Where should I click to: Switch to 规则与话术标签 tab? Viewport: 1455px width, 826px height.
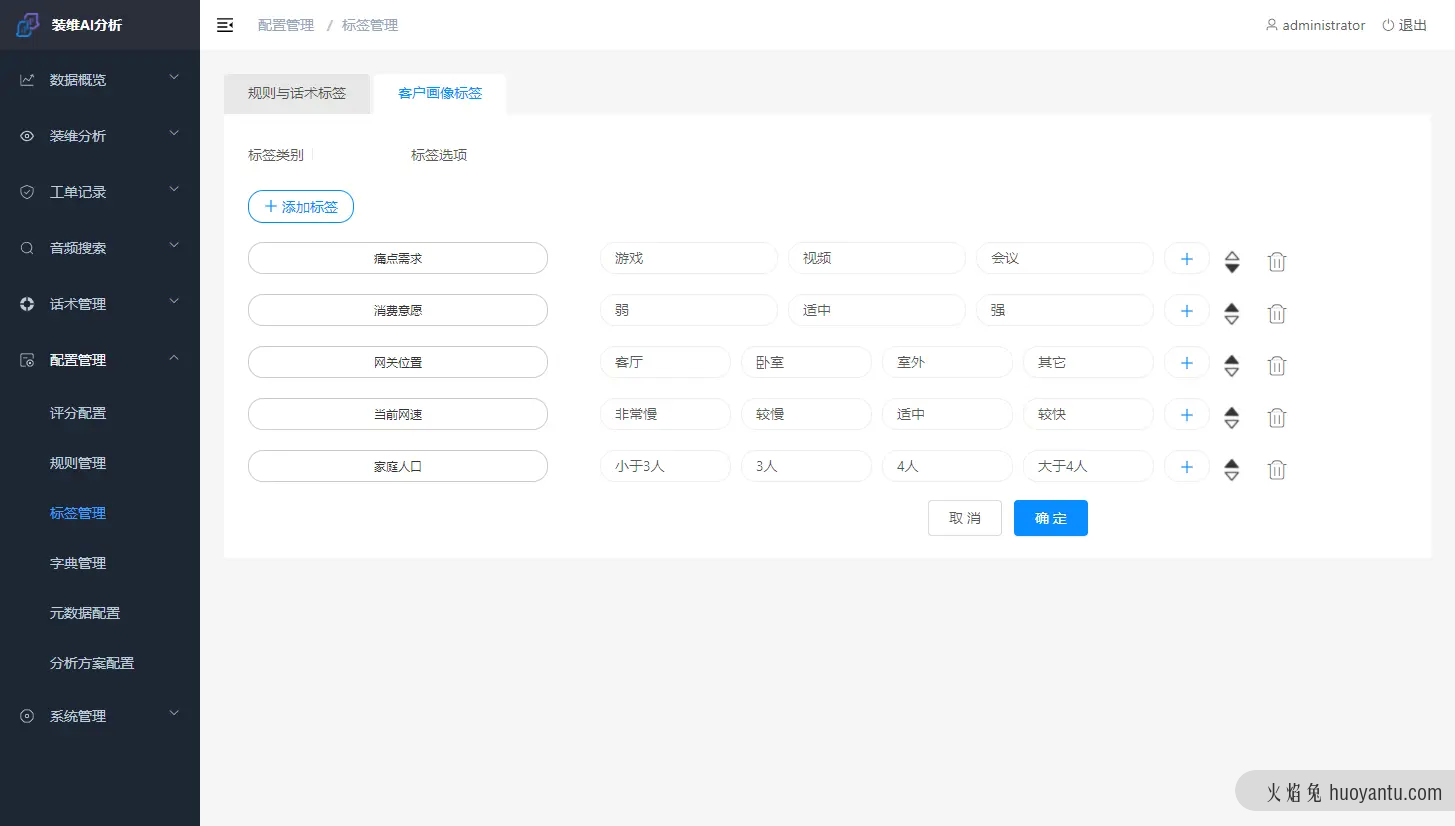pyautogui.click(x=297, y=93)
